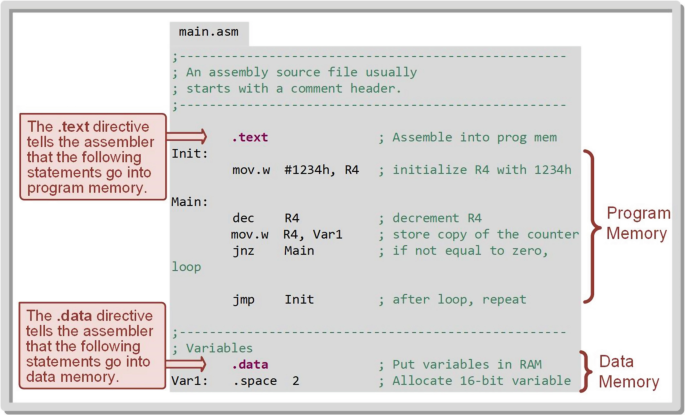685x415 pixels.
Task: Click the jnz Main instruction
Action: click(x=273, y=251)
